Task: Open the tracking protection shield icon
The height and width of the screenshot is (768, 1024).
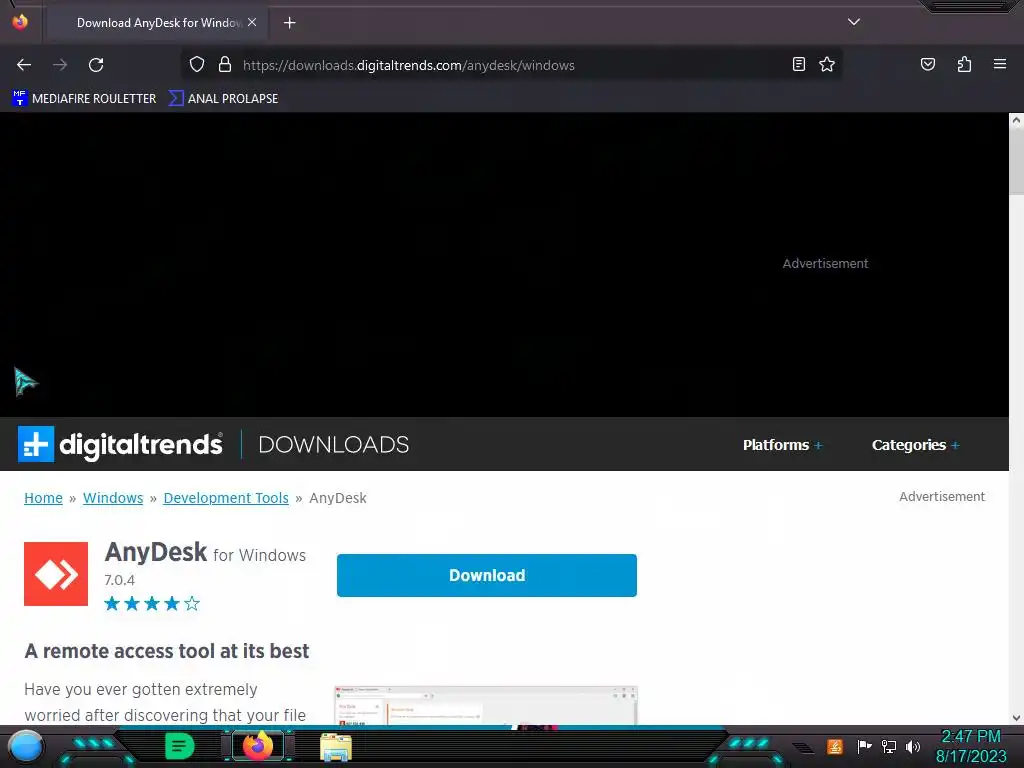Action: 197,65
